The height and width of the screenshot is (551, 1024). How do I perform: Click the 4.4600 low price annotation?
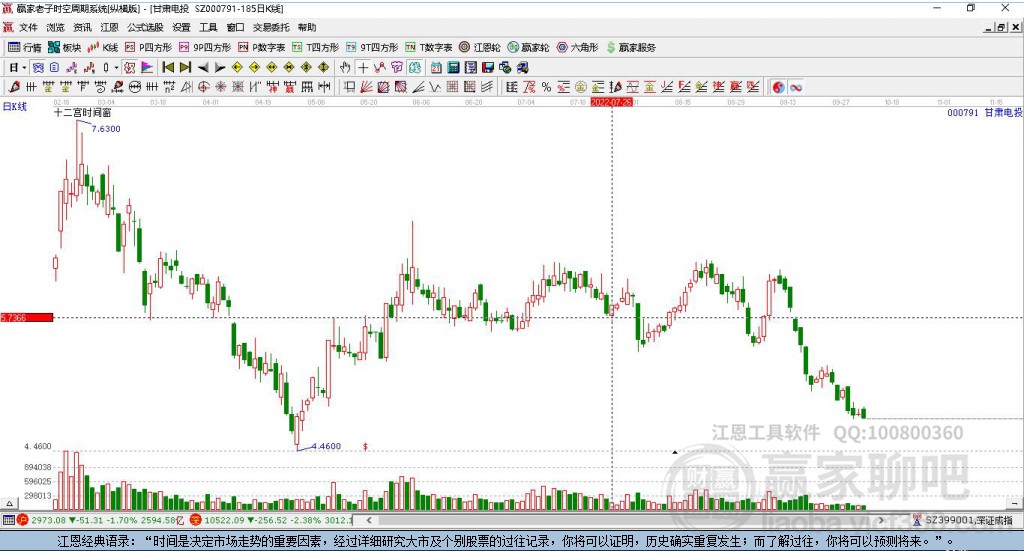[x=326, y=446]
